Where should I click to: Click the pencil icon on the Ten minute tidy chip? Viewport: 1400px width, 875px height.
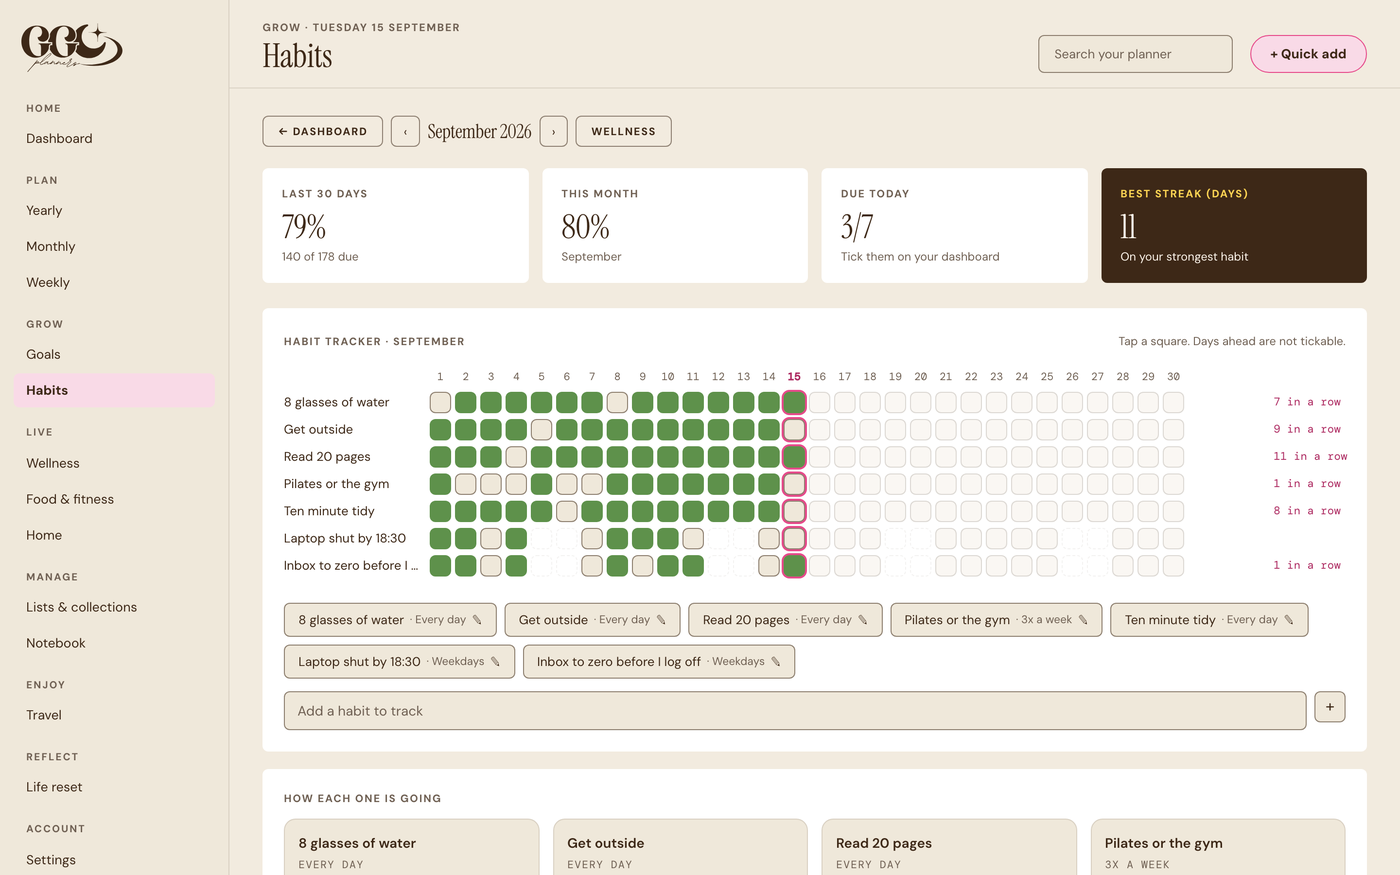point(1289,620)
